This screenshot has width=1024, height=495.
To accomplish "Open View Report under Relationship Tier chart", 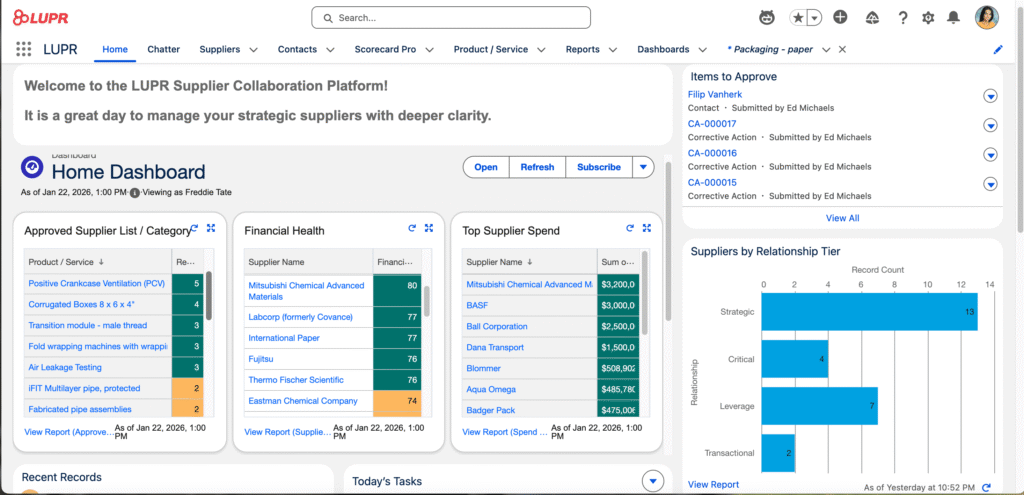I will pos(713,485).
